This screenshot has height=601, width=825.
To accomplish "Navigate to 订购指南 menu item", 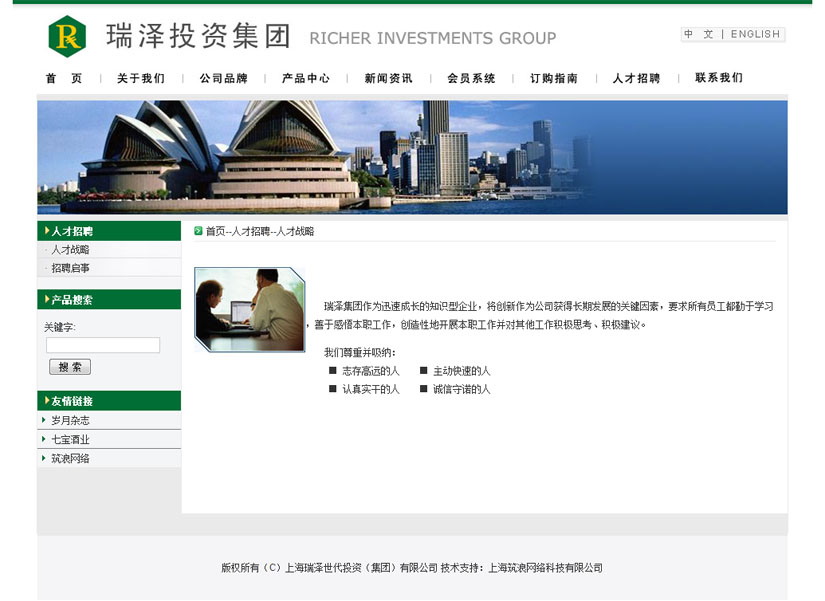I will (x=554, y=78).
